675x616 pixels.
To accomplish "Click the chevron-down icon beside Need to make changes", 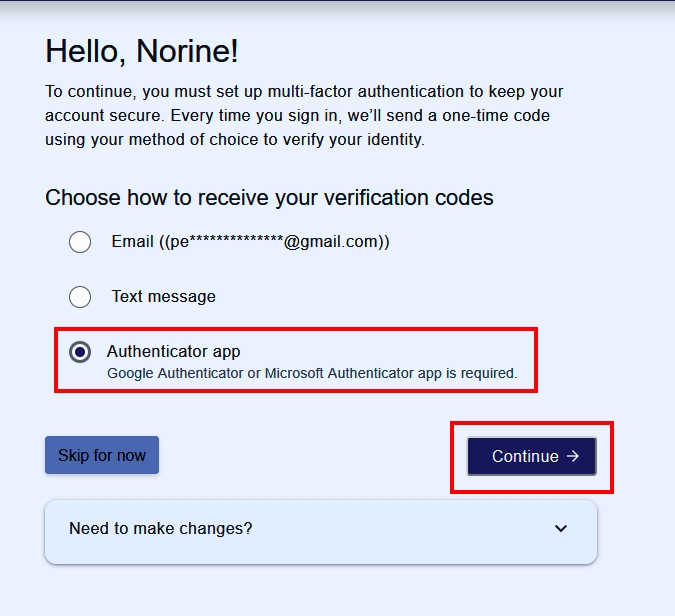I will pyautogui.click(x=560, y=528).
